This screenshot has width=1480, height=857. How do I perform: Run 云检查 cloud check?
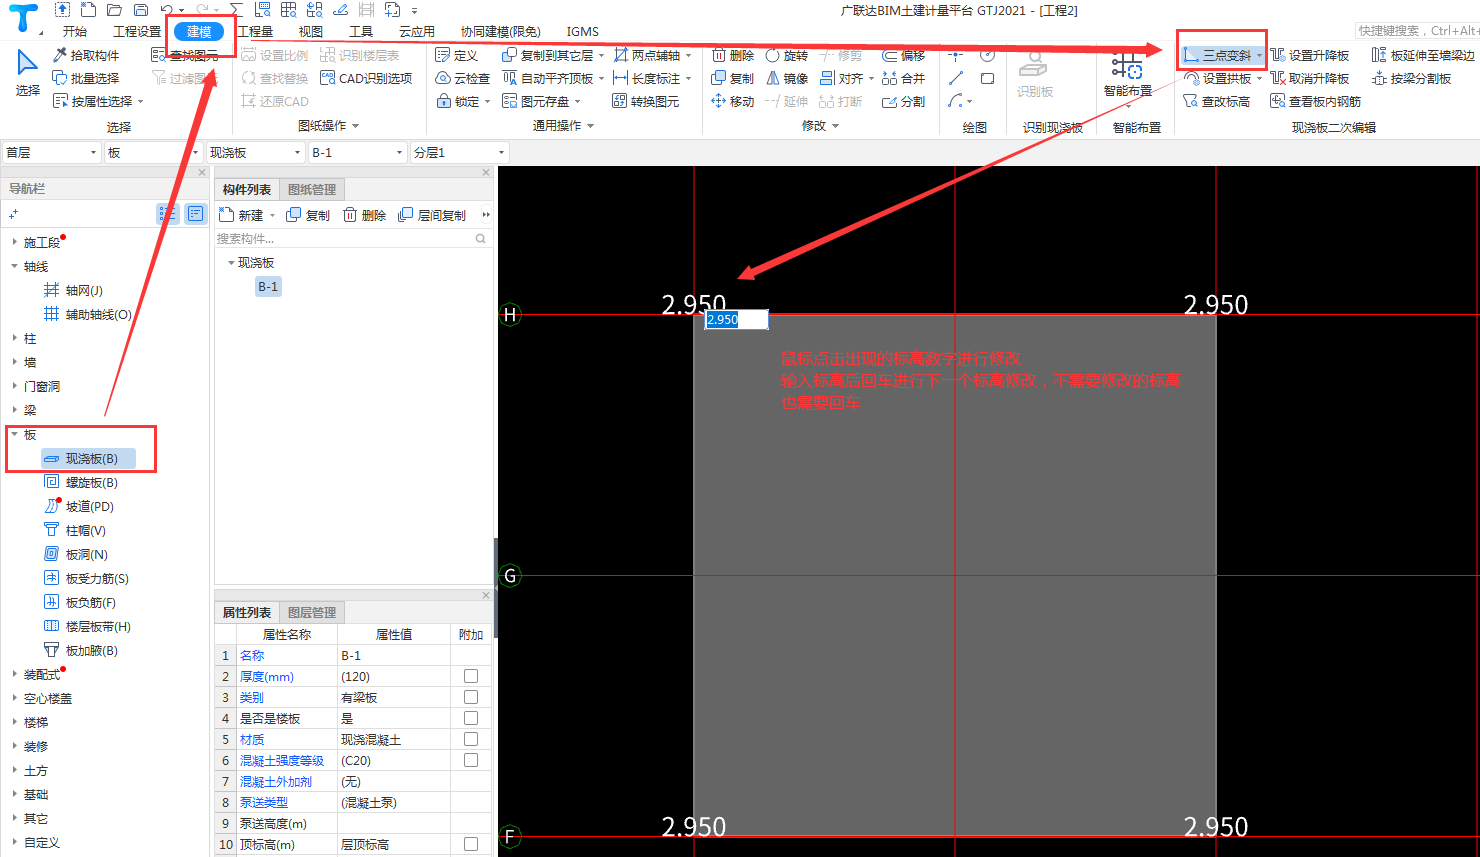462,78
